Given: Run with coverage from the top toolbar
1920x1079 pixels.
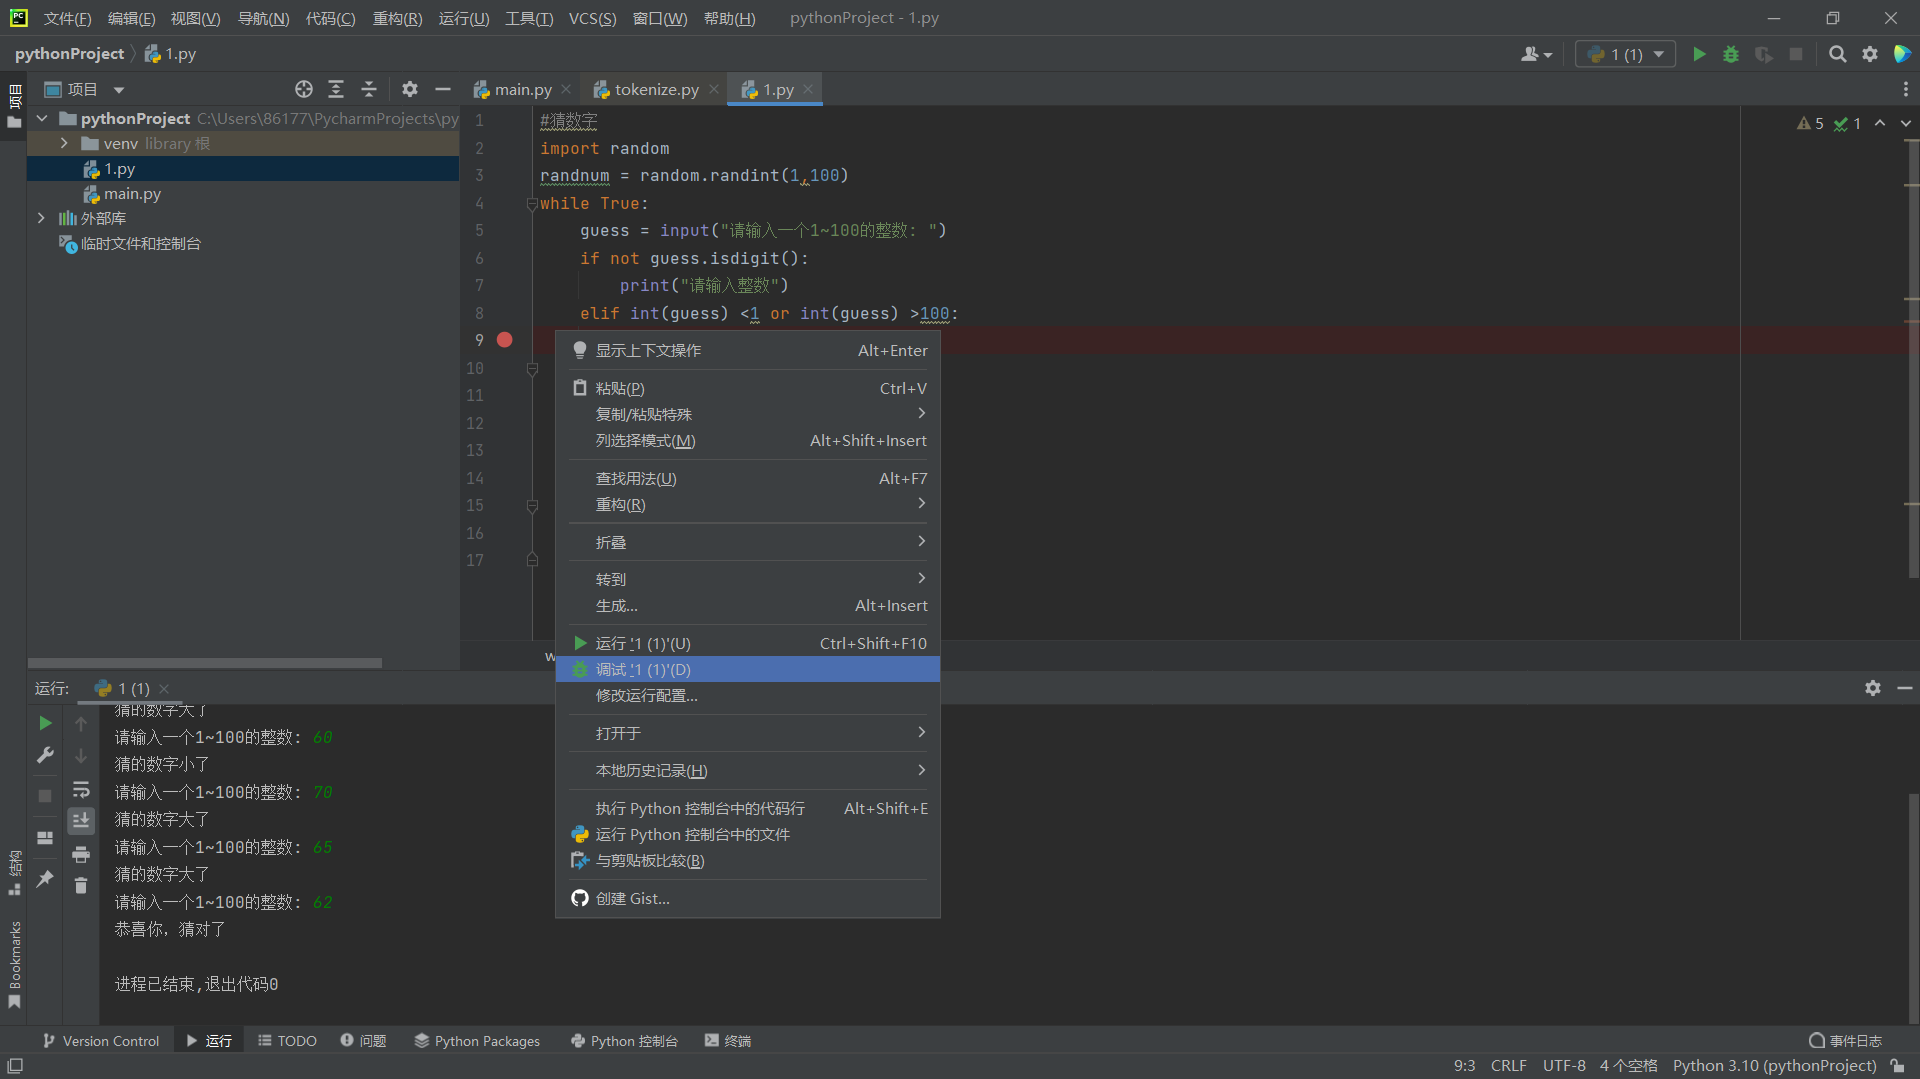Looking at the screenshot, I should click(1764, 54).
